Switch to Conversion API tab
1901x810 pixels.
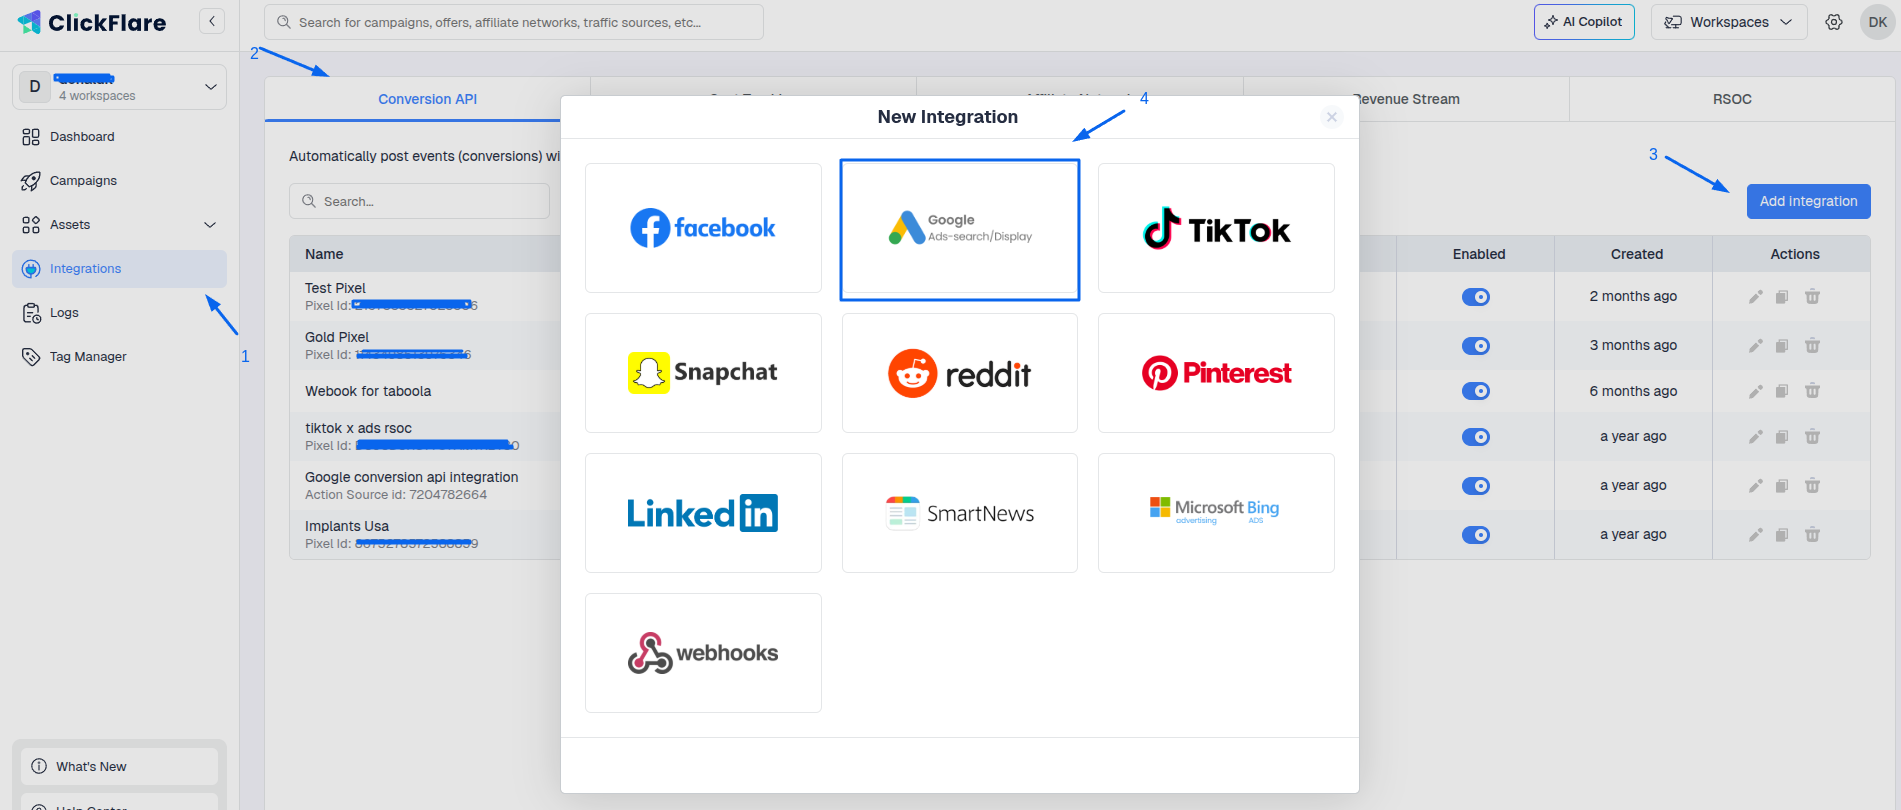[x=427, y=99]
